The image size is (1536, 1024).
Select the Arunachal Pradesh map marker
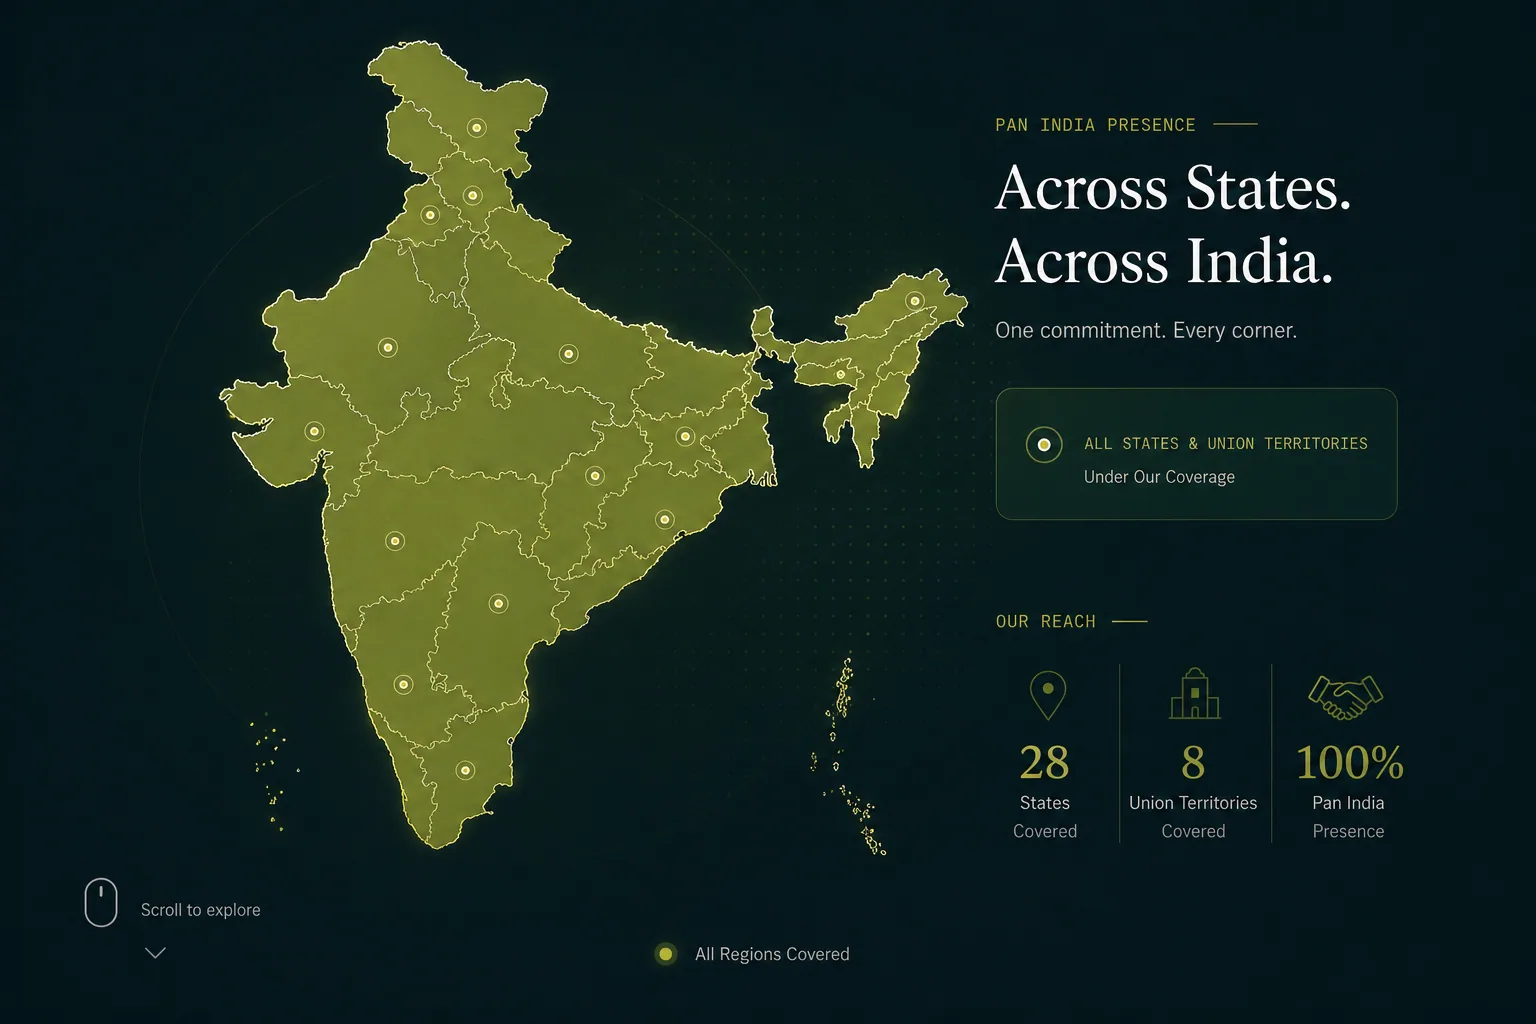[x=914, y=301]
